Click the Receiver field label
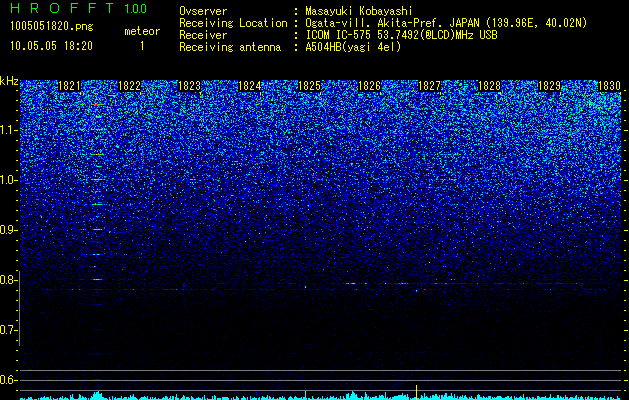This screenshot has width=629, height=400. click(203, 35)
